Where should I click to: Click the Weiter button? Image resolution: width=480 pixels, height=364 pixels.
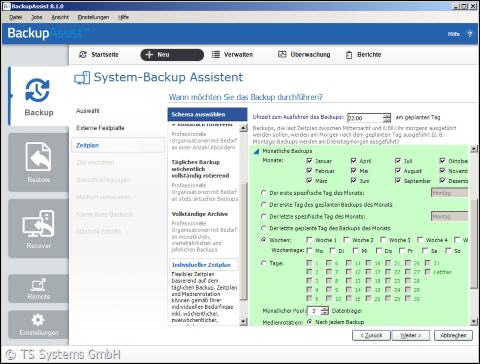click(x=411, y=335)
